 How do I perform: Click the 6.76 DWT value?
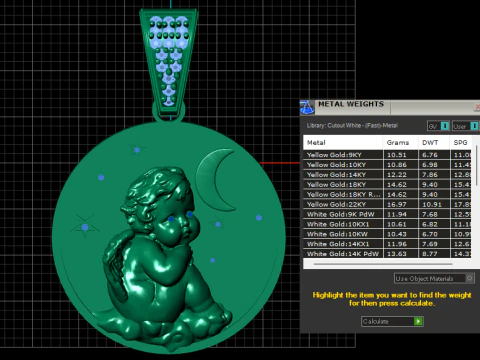430,155
